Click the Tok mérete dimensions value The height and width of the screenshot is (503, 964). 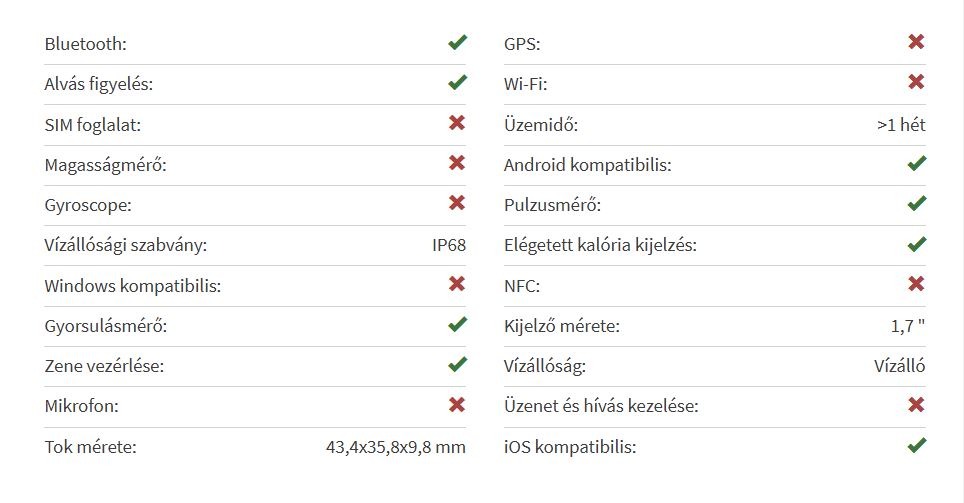pyautogui.click(x=396, y=446)
